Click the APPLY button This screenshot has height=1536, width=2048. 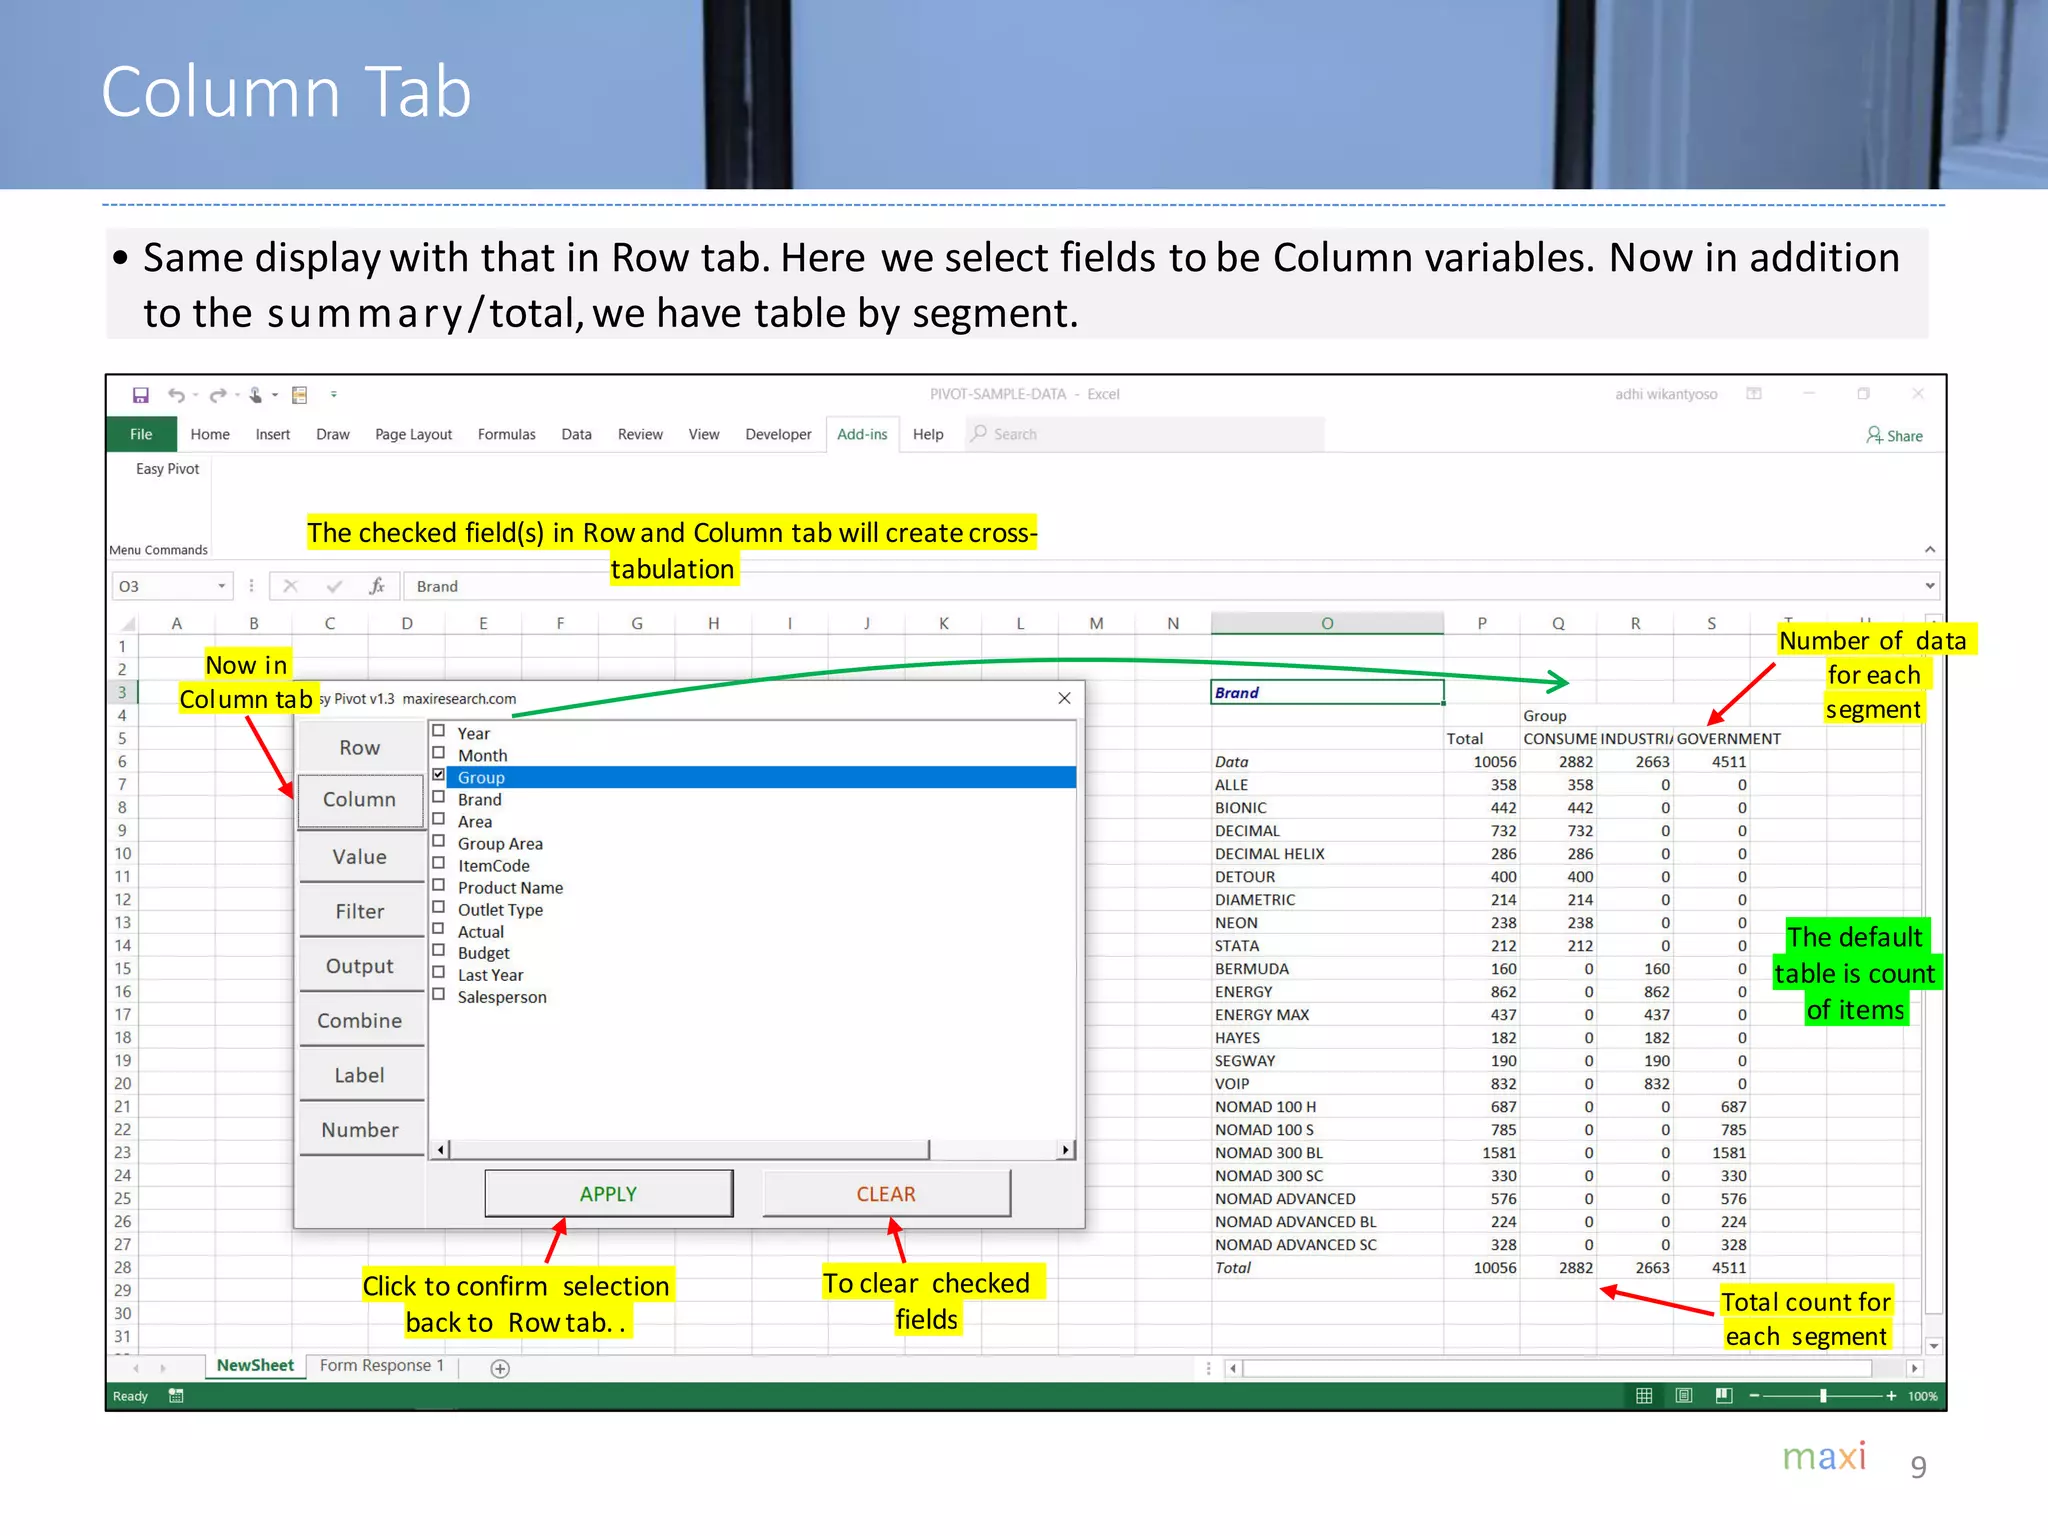pyautogui.click(x=608, y=1194)
